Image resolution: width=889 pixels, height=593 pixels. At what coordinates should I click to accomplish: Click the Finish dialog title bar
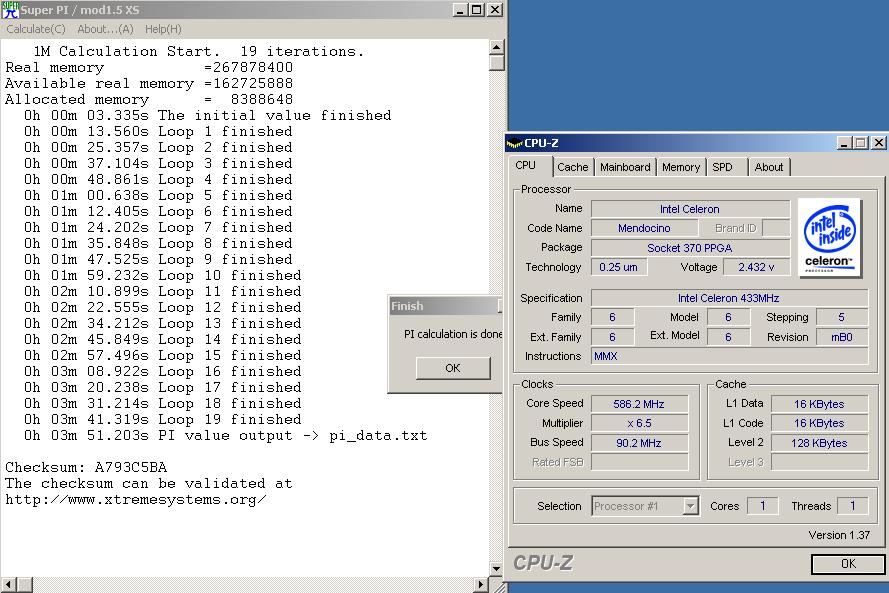point(446,306)
